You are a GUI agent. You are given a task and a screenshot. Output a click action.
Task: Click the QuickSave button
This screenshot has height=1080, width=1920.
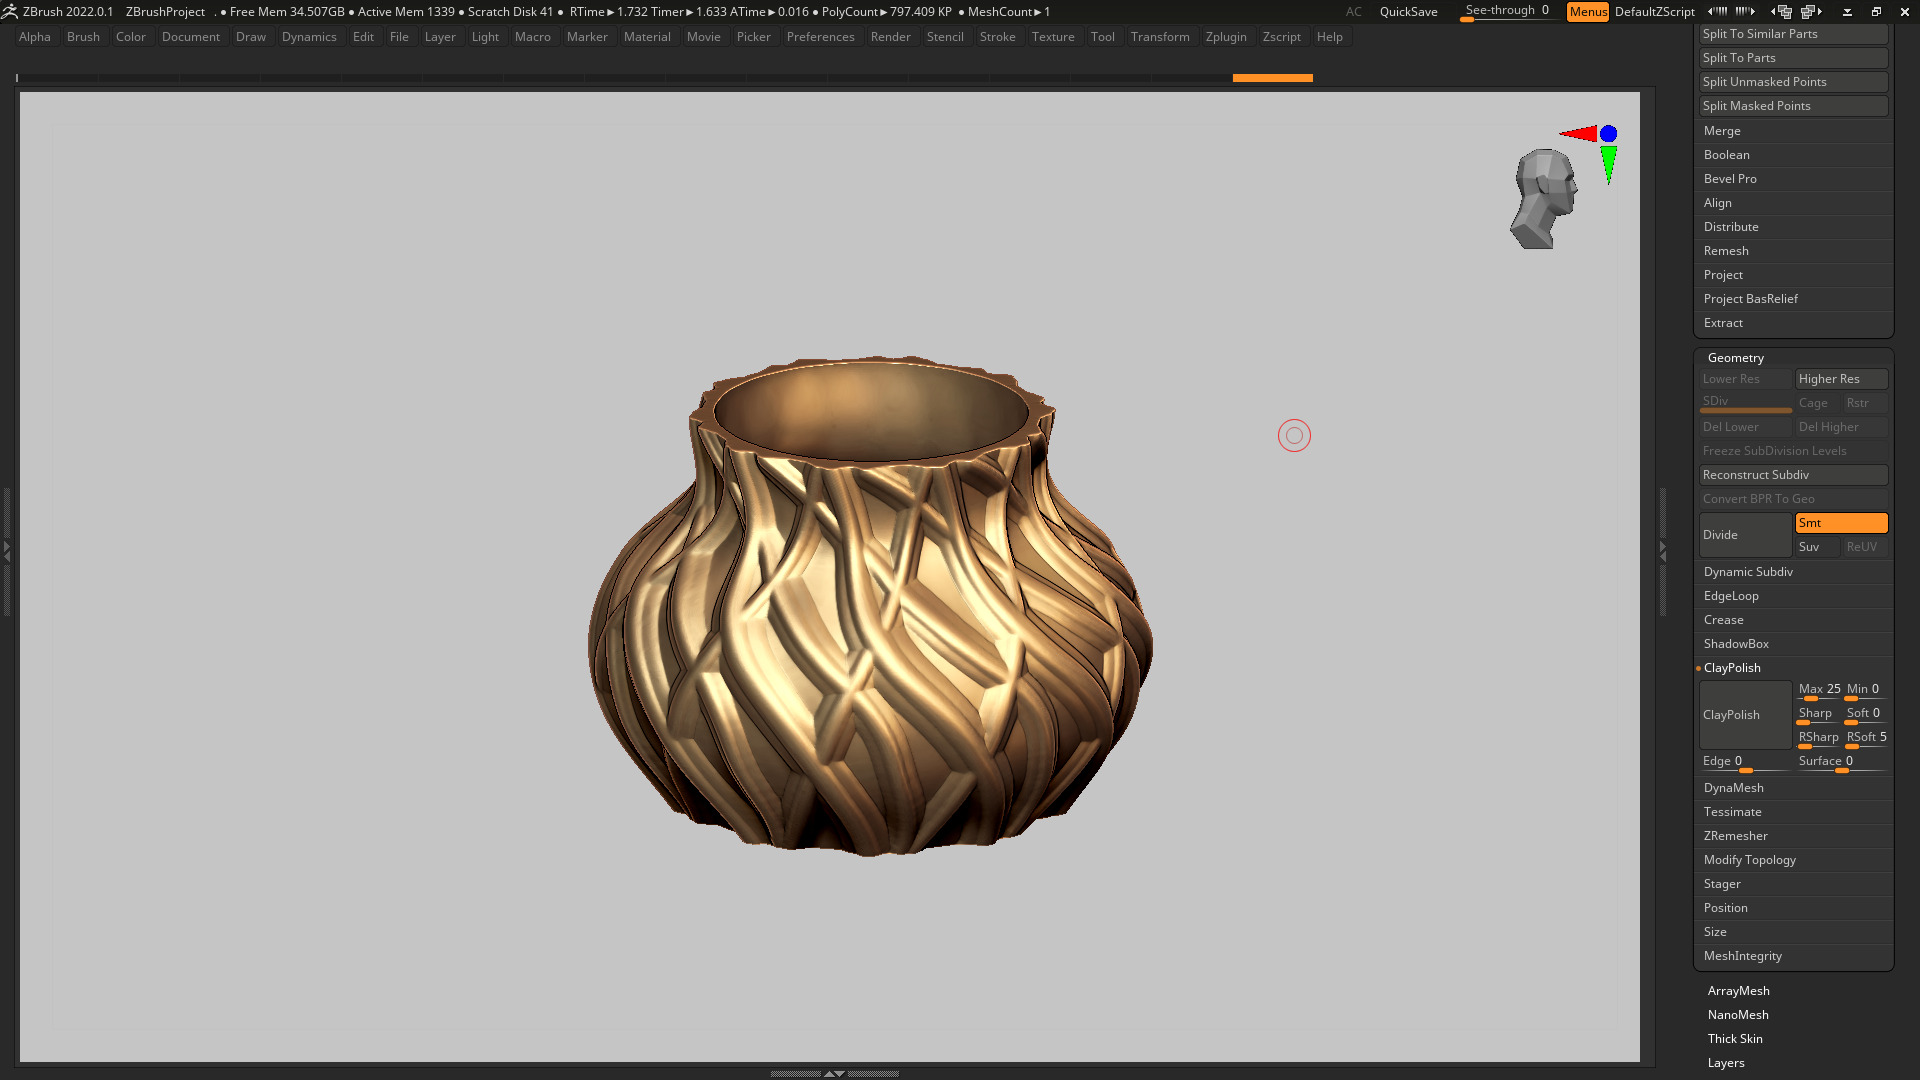[1408, 12]
